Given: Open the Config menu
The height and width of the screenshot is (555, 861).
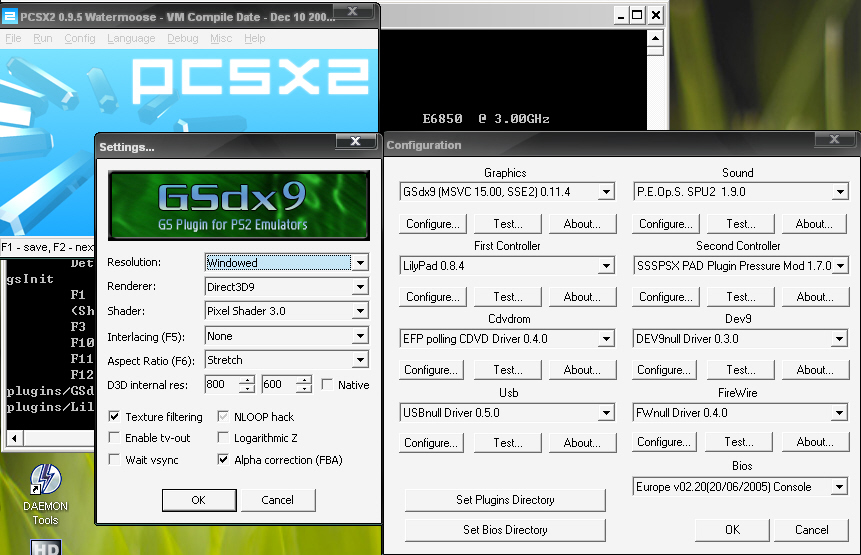Looking at the screenshot, I should (80, 38).
